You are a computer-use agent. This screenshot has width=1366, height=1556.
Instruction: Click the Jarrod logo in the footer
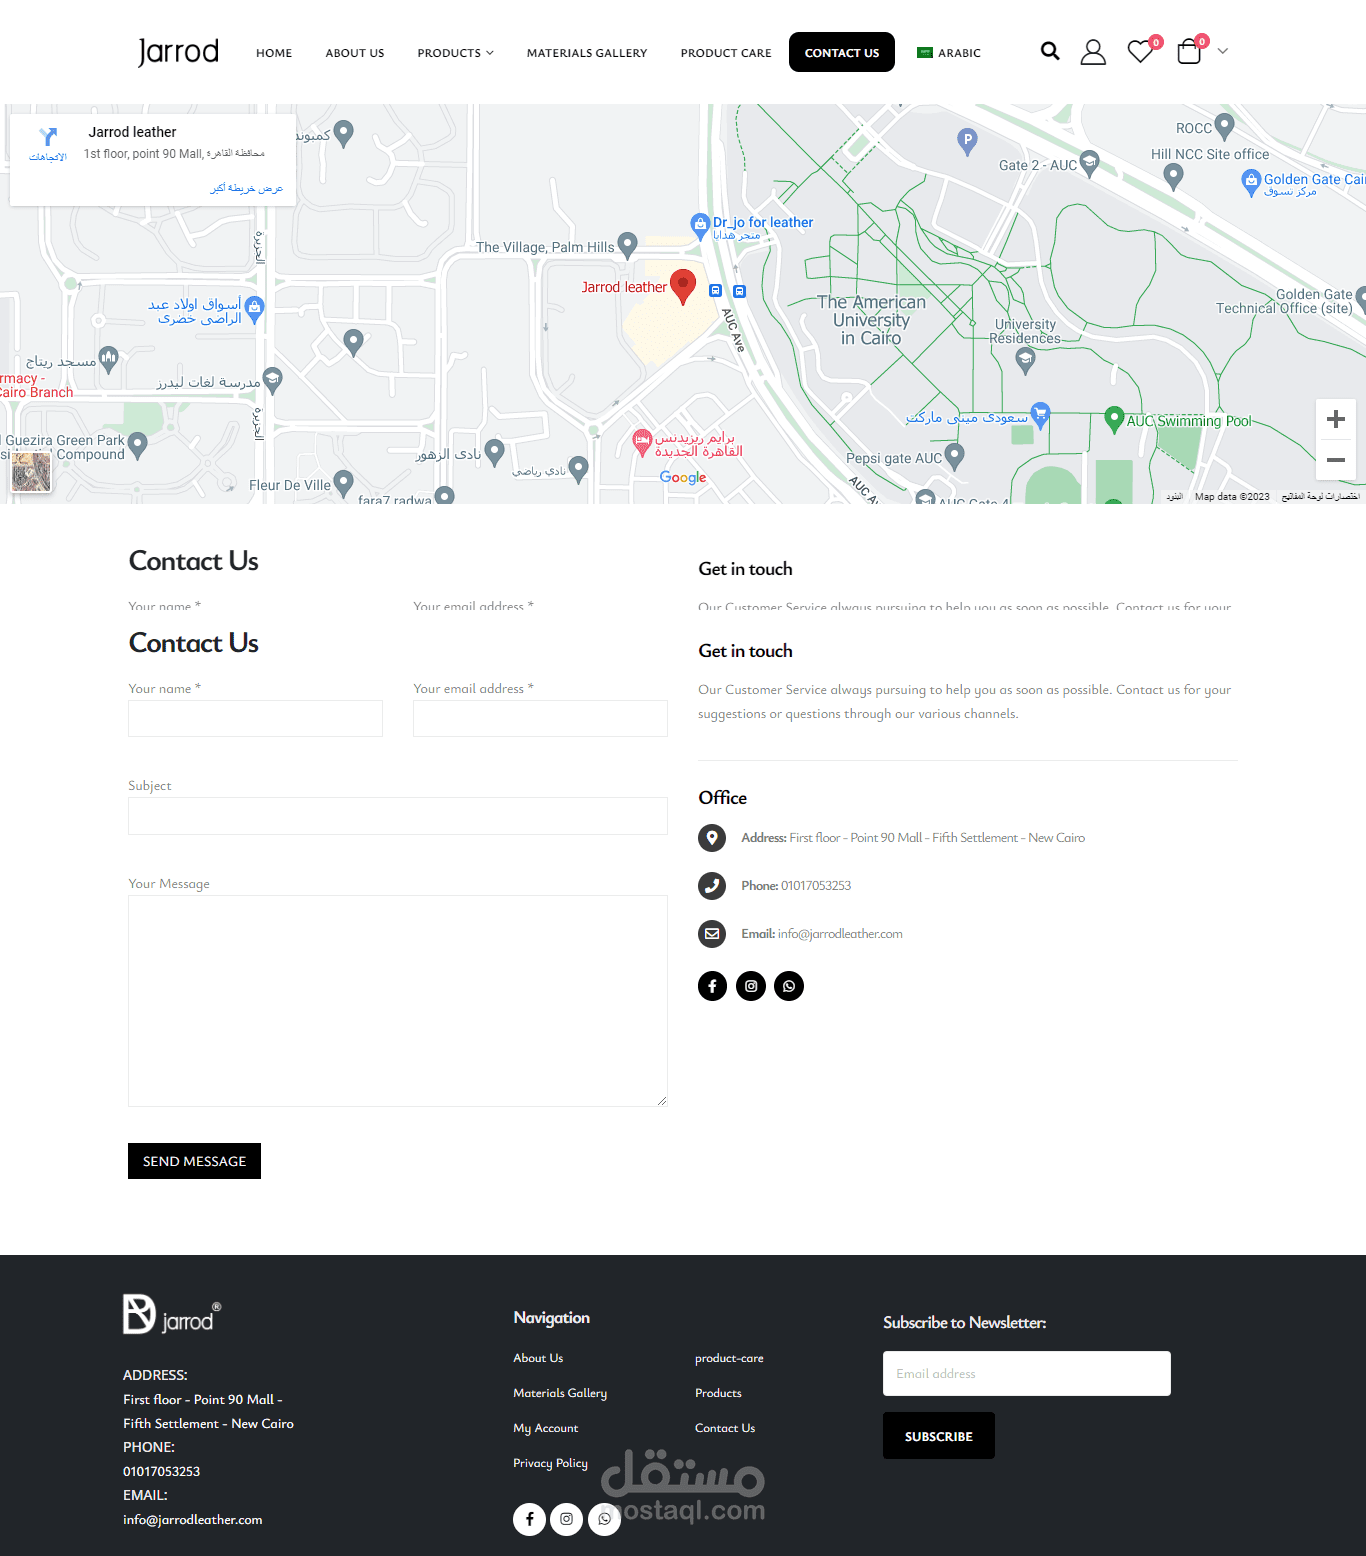pyautogui.click(x=172, y=1315)
